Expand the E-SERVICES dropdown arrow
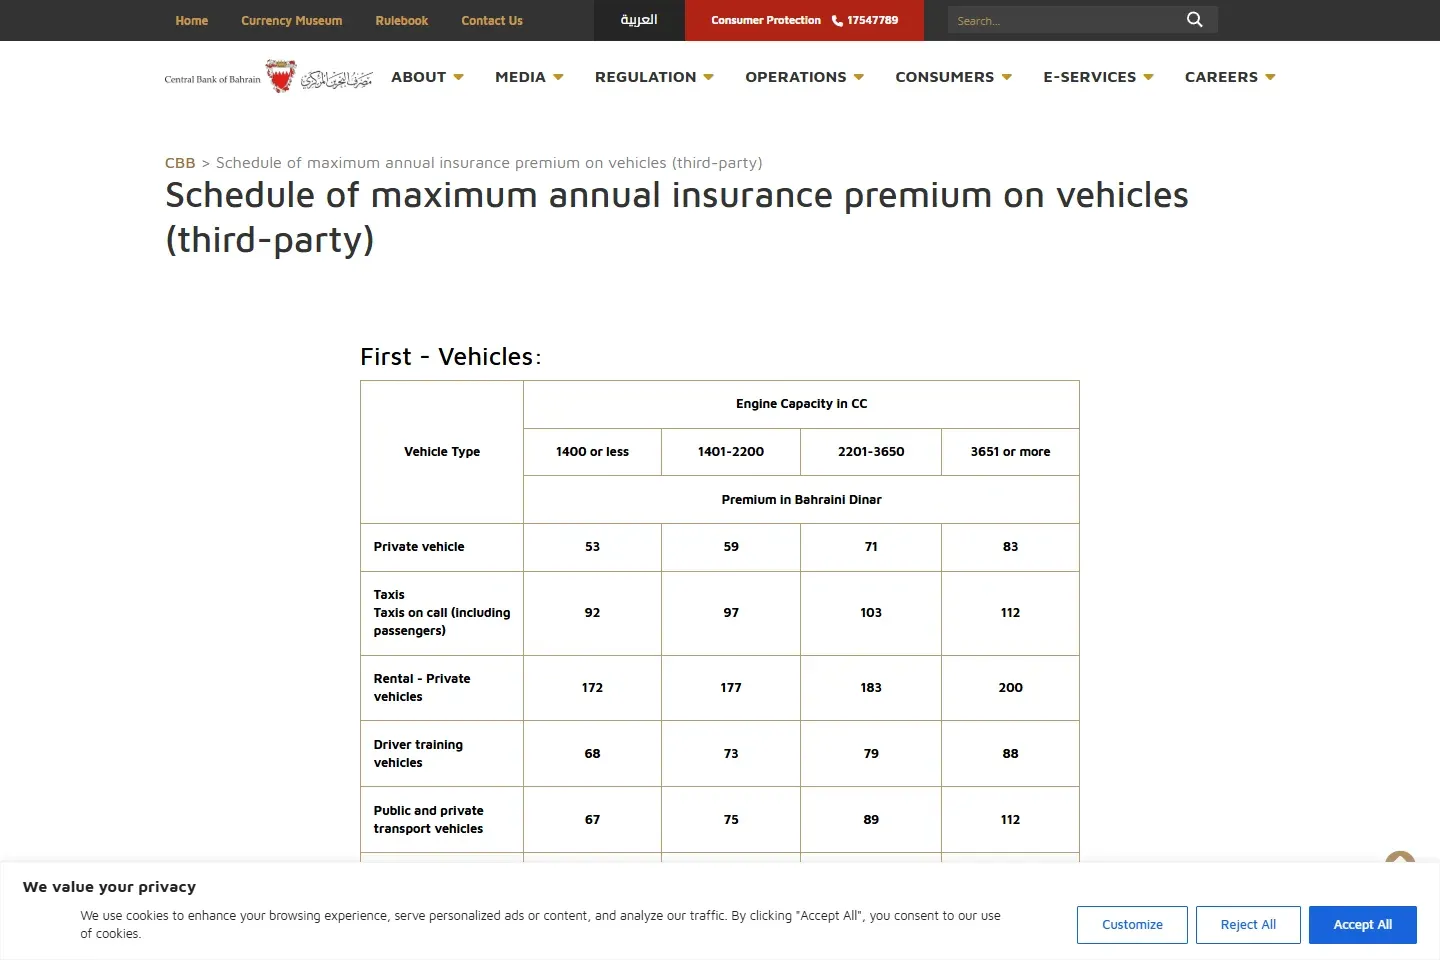This screenshot has height=960, width=1440. tap(1148, 77)
